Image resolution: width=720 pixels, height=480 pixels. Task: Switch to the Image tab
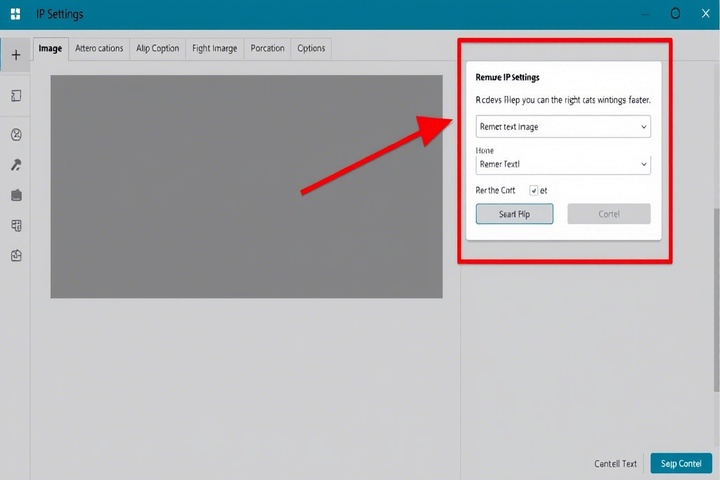click(51, 49)
